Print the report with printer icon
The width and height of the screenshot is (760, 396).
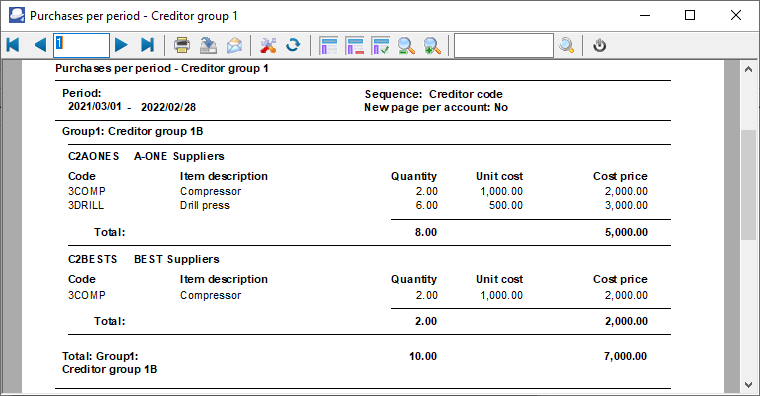point(182,45)
